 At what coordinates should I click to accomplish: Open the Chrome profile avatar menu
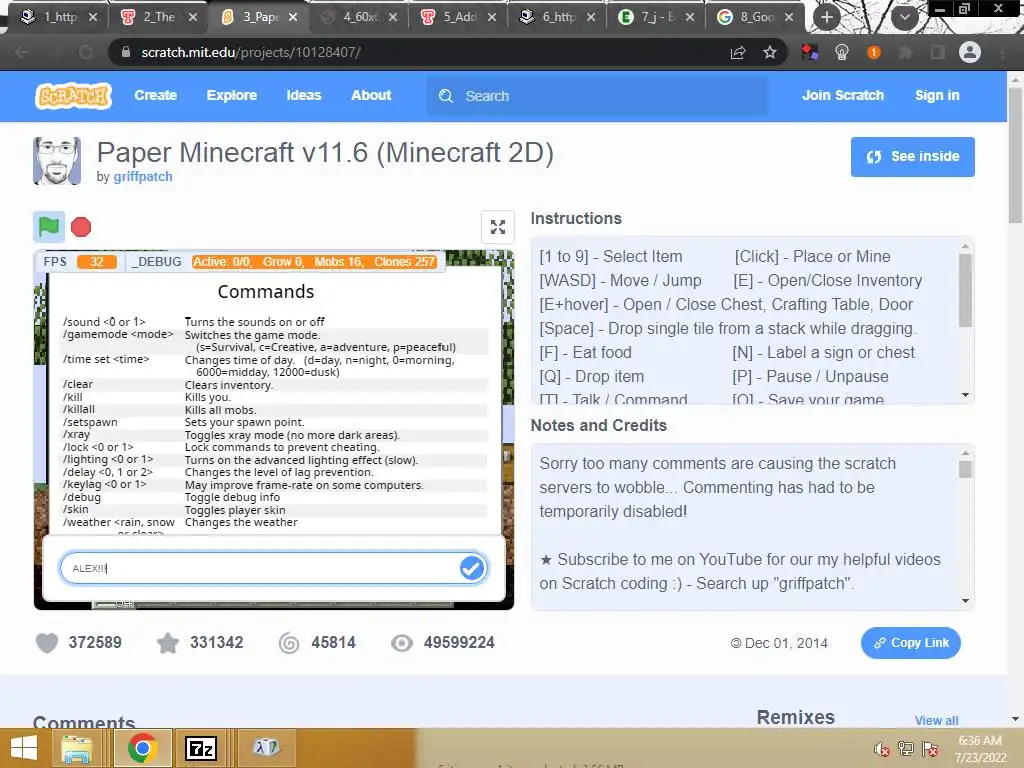click(970, 52)
